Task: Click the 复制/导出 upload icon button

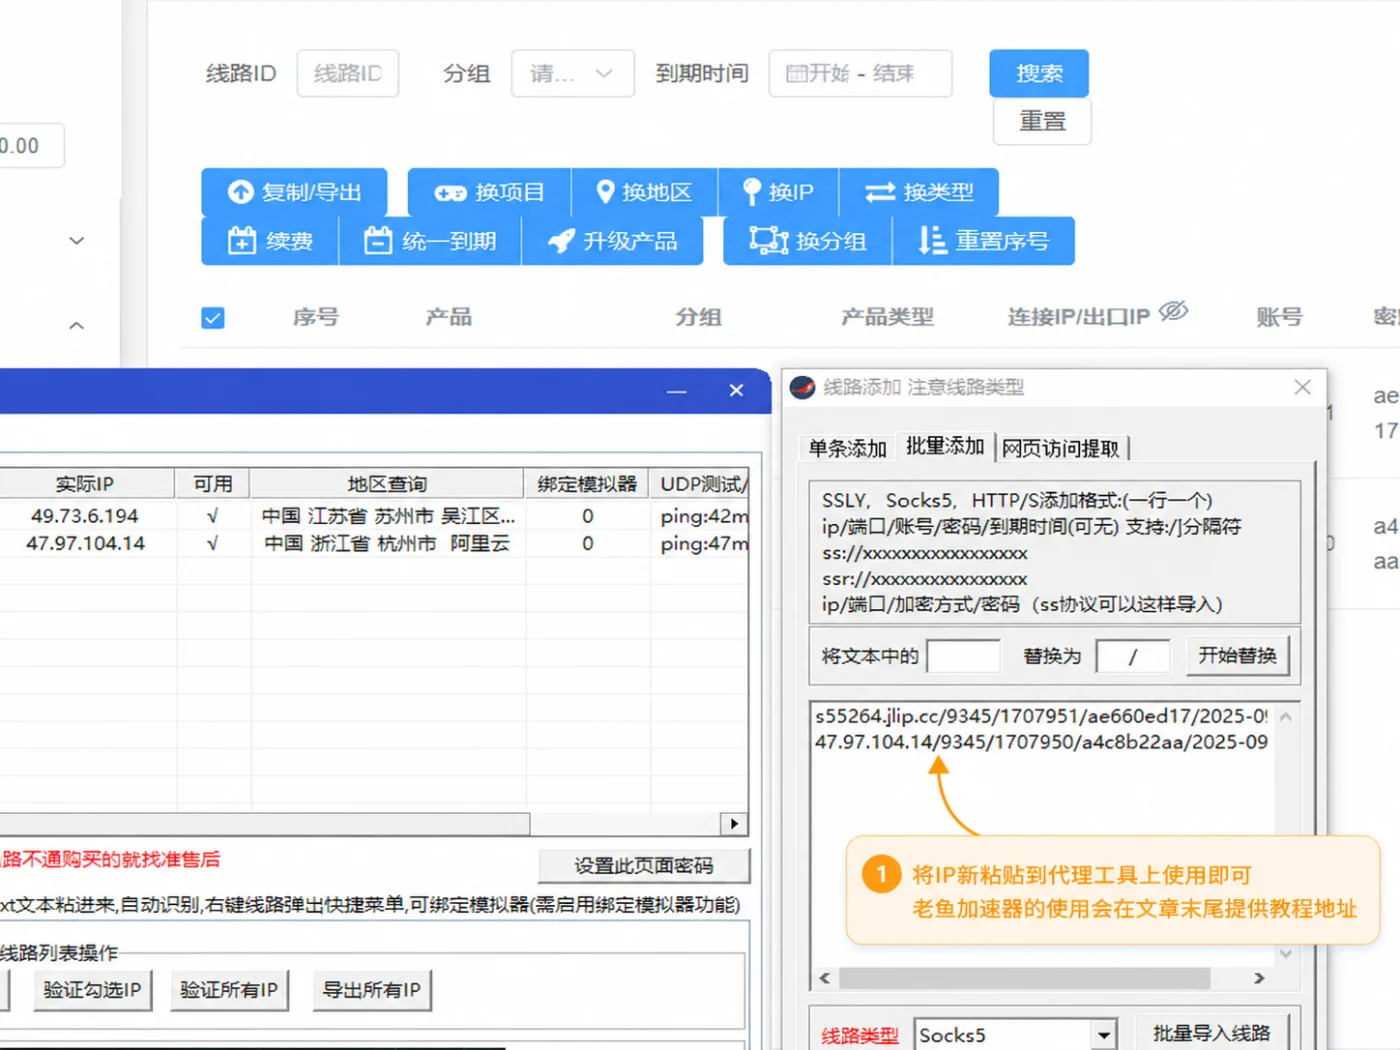Action: (294, 192)
